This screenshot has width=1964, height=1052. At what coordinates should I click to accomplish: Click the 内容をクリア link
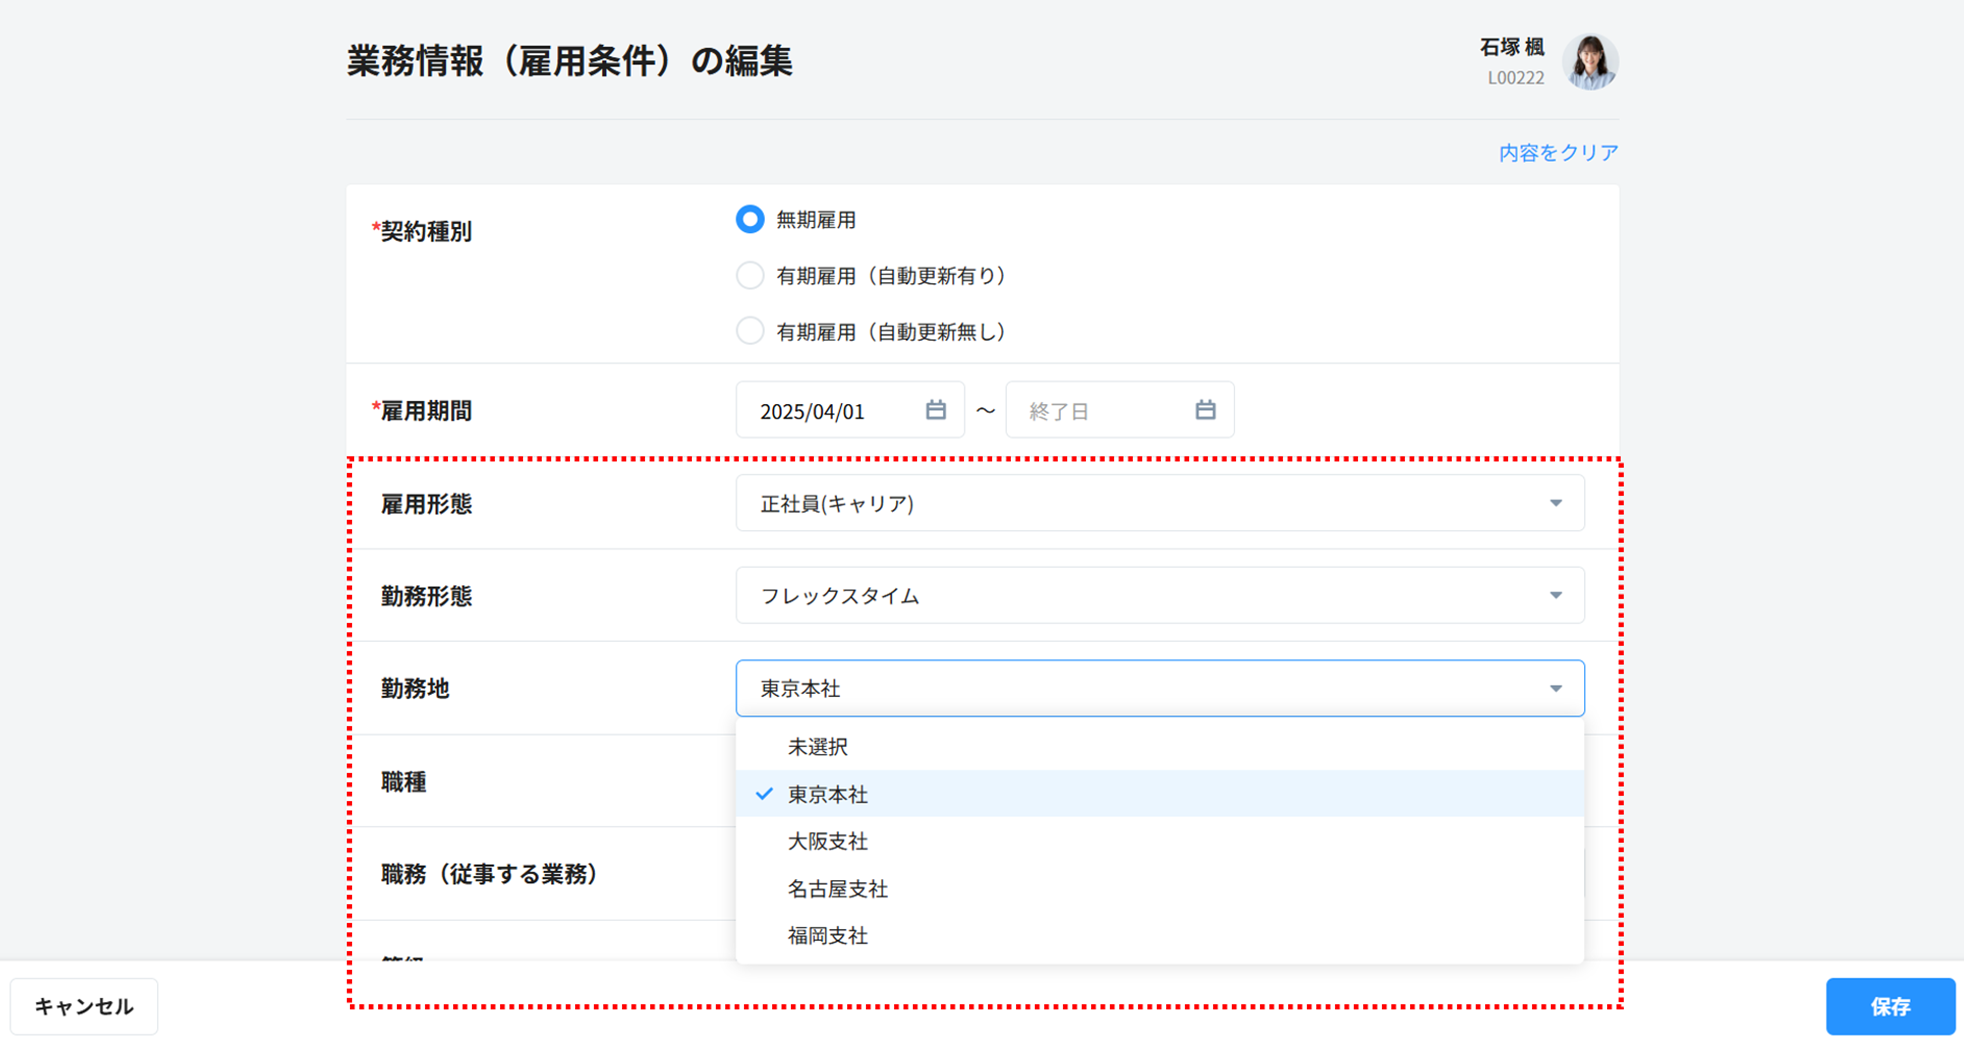1557,153
